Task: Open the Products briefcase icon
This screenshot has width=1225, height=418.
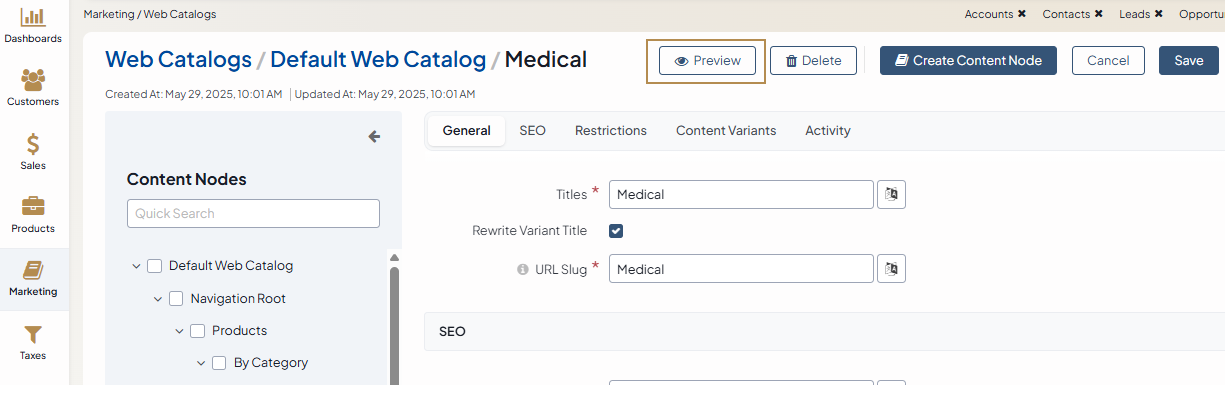Action: click(x=33, y=207)
